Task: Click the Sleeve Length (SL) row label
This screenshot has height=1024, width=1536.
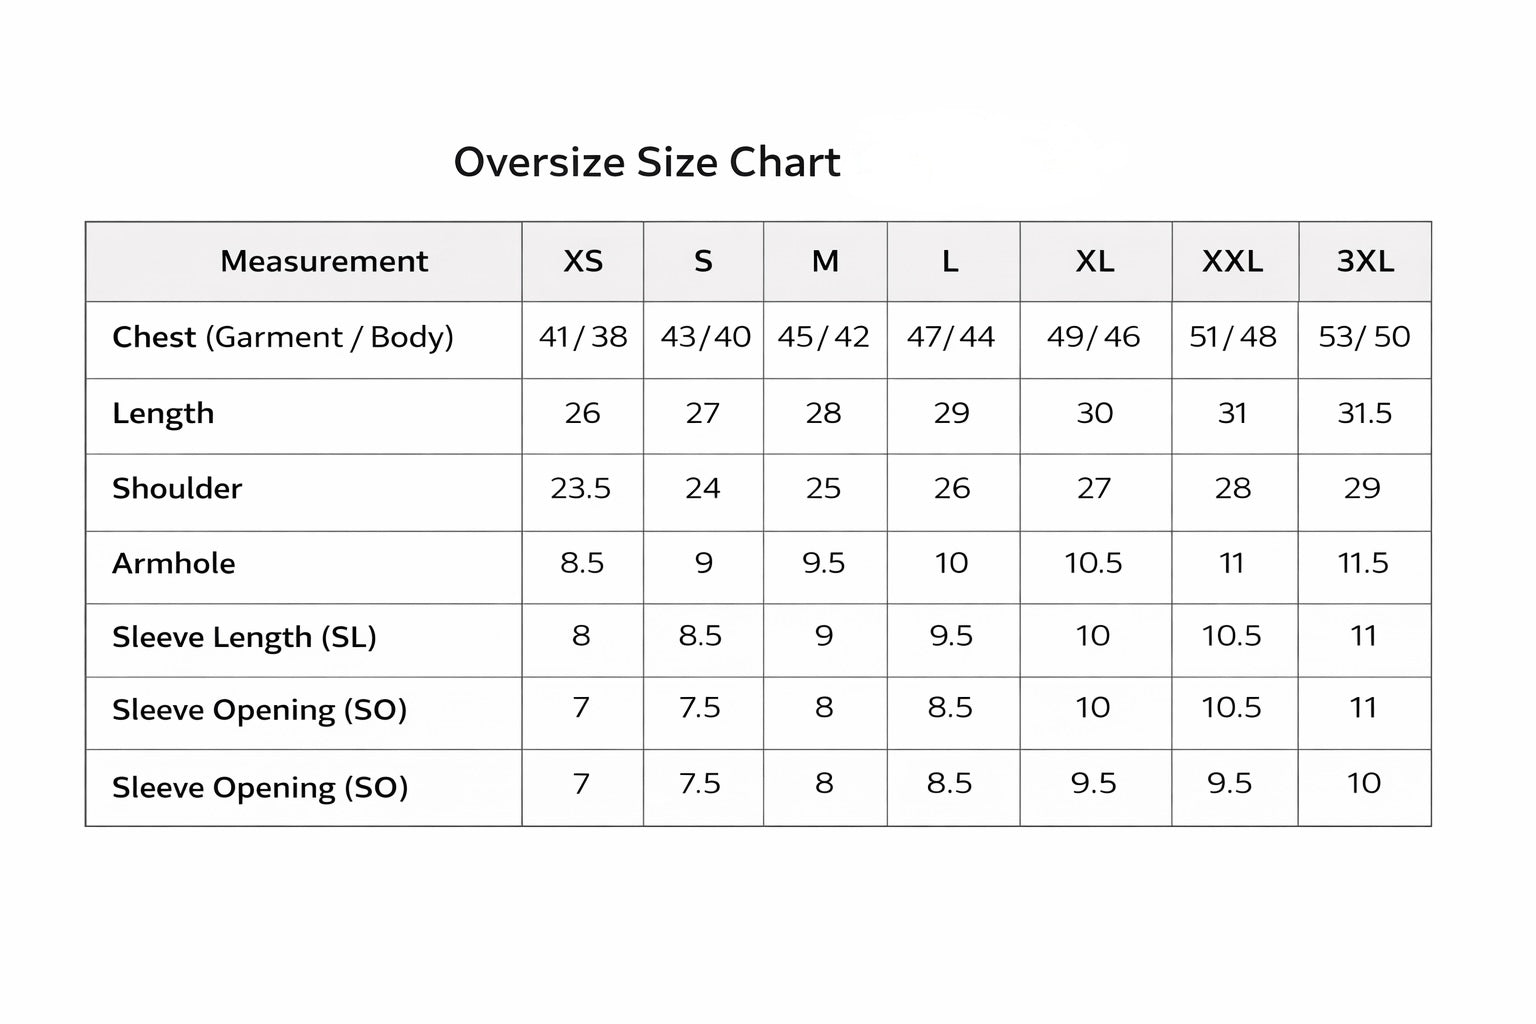Action: pos(244,637)
